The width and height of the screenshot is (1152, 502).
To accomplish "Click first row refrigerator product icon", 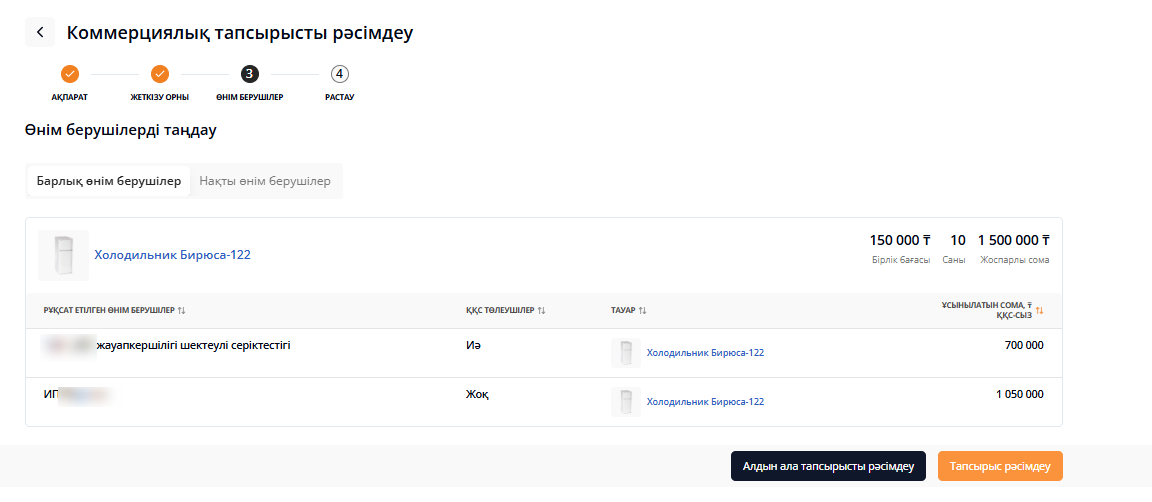I will click(626, 353).
